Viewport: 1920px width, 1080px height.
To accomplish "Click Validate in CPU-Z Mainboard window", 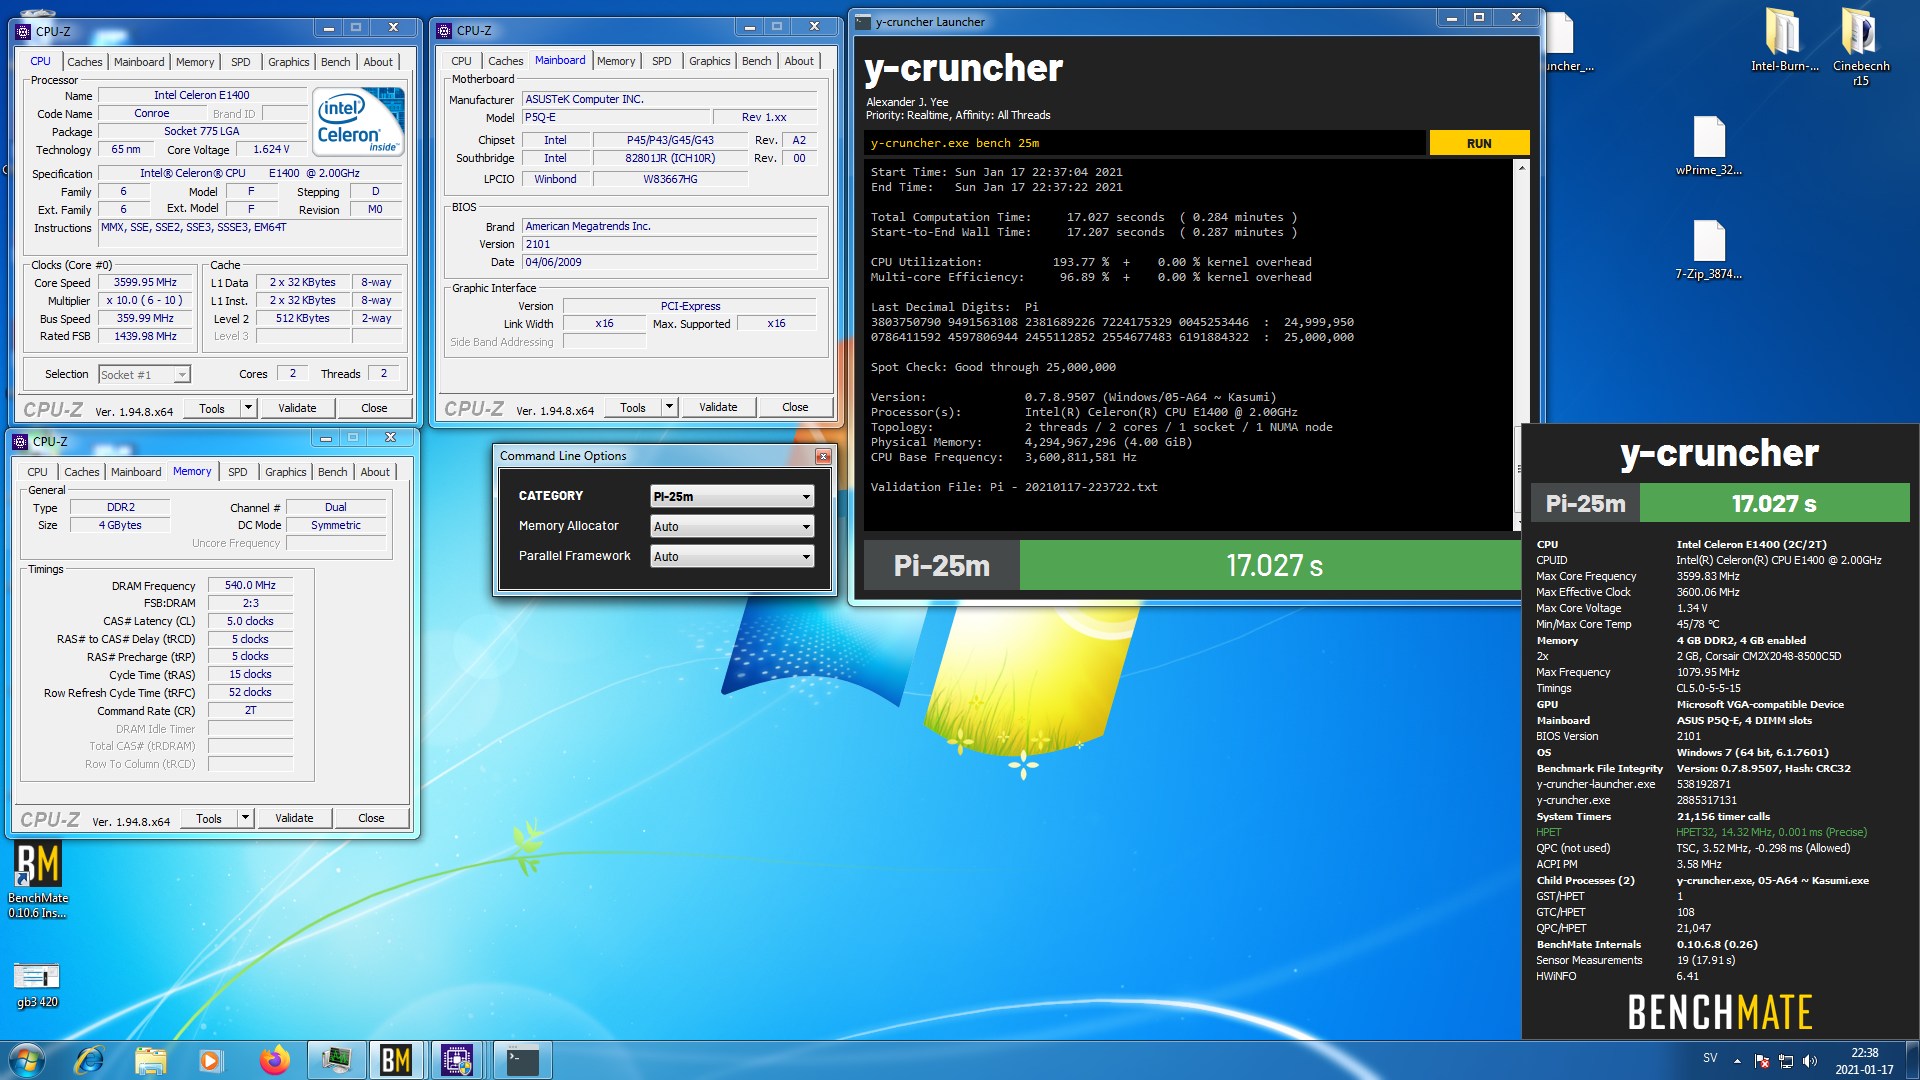I will coord(718,407).
